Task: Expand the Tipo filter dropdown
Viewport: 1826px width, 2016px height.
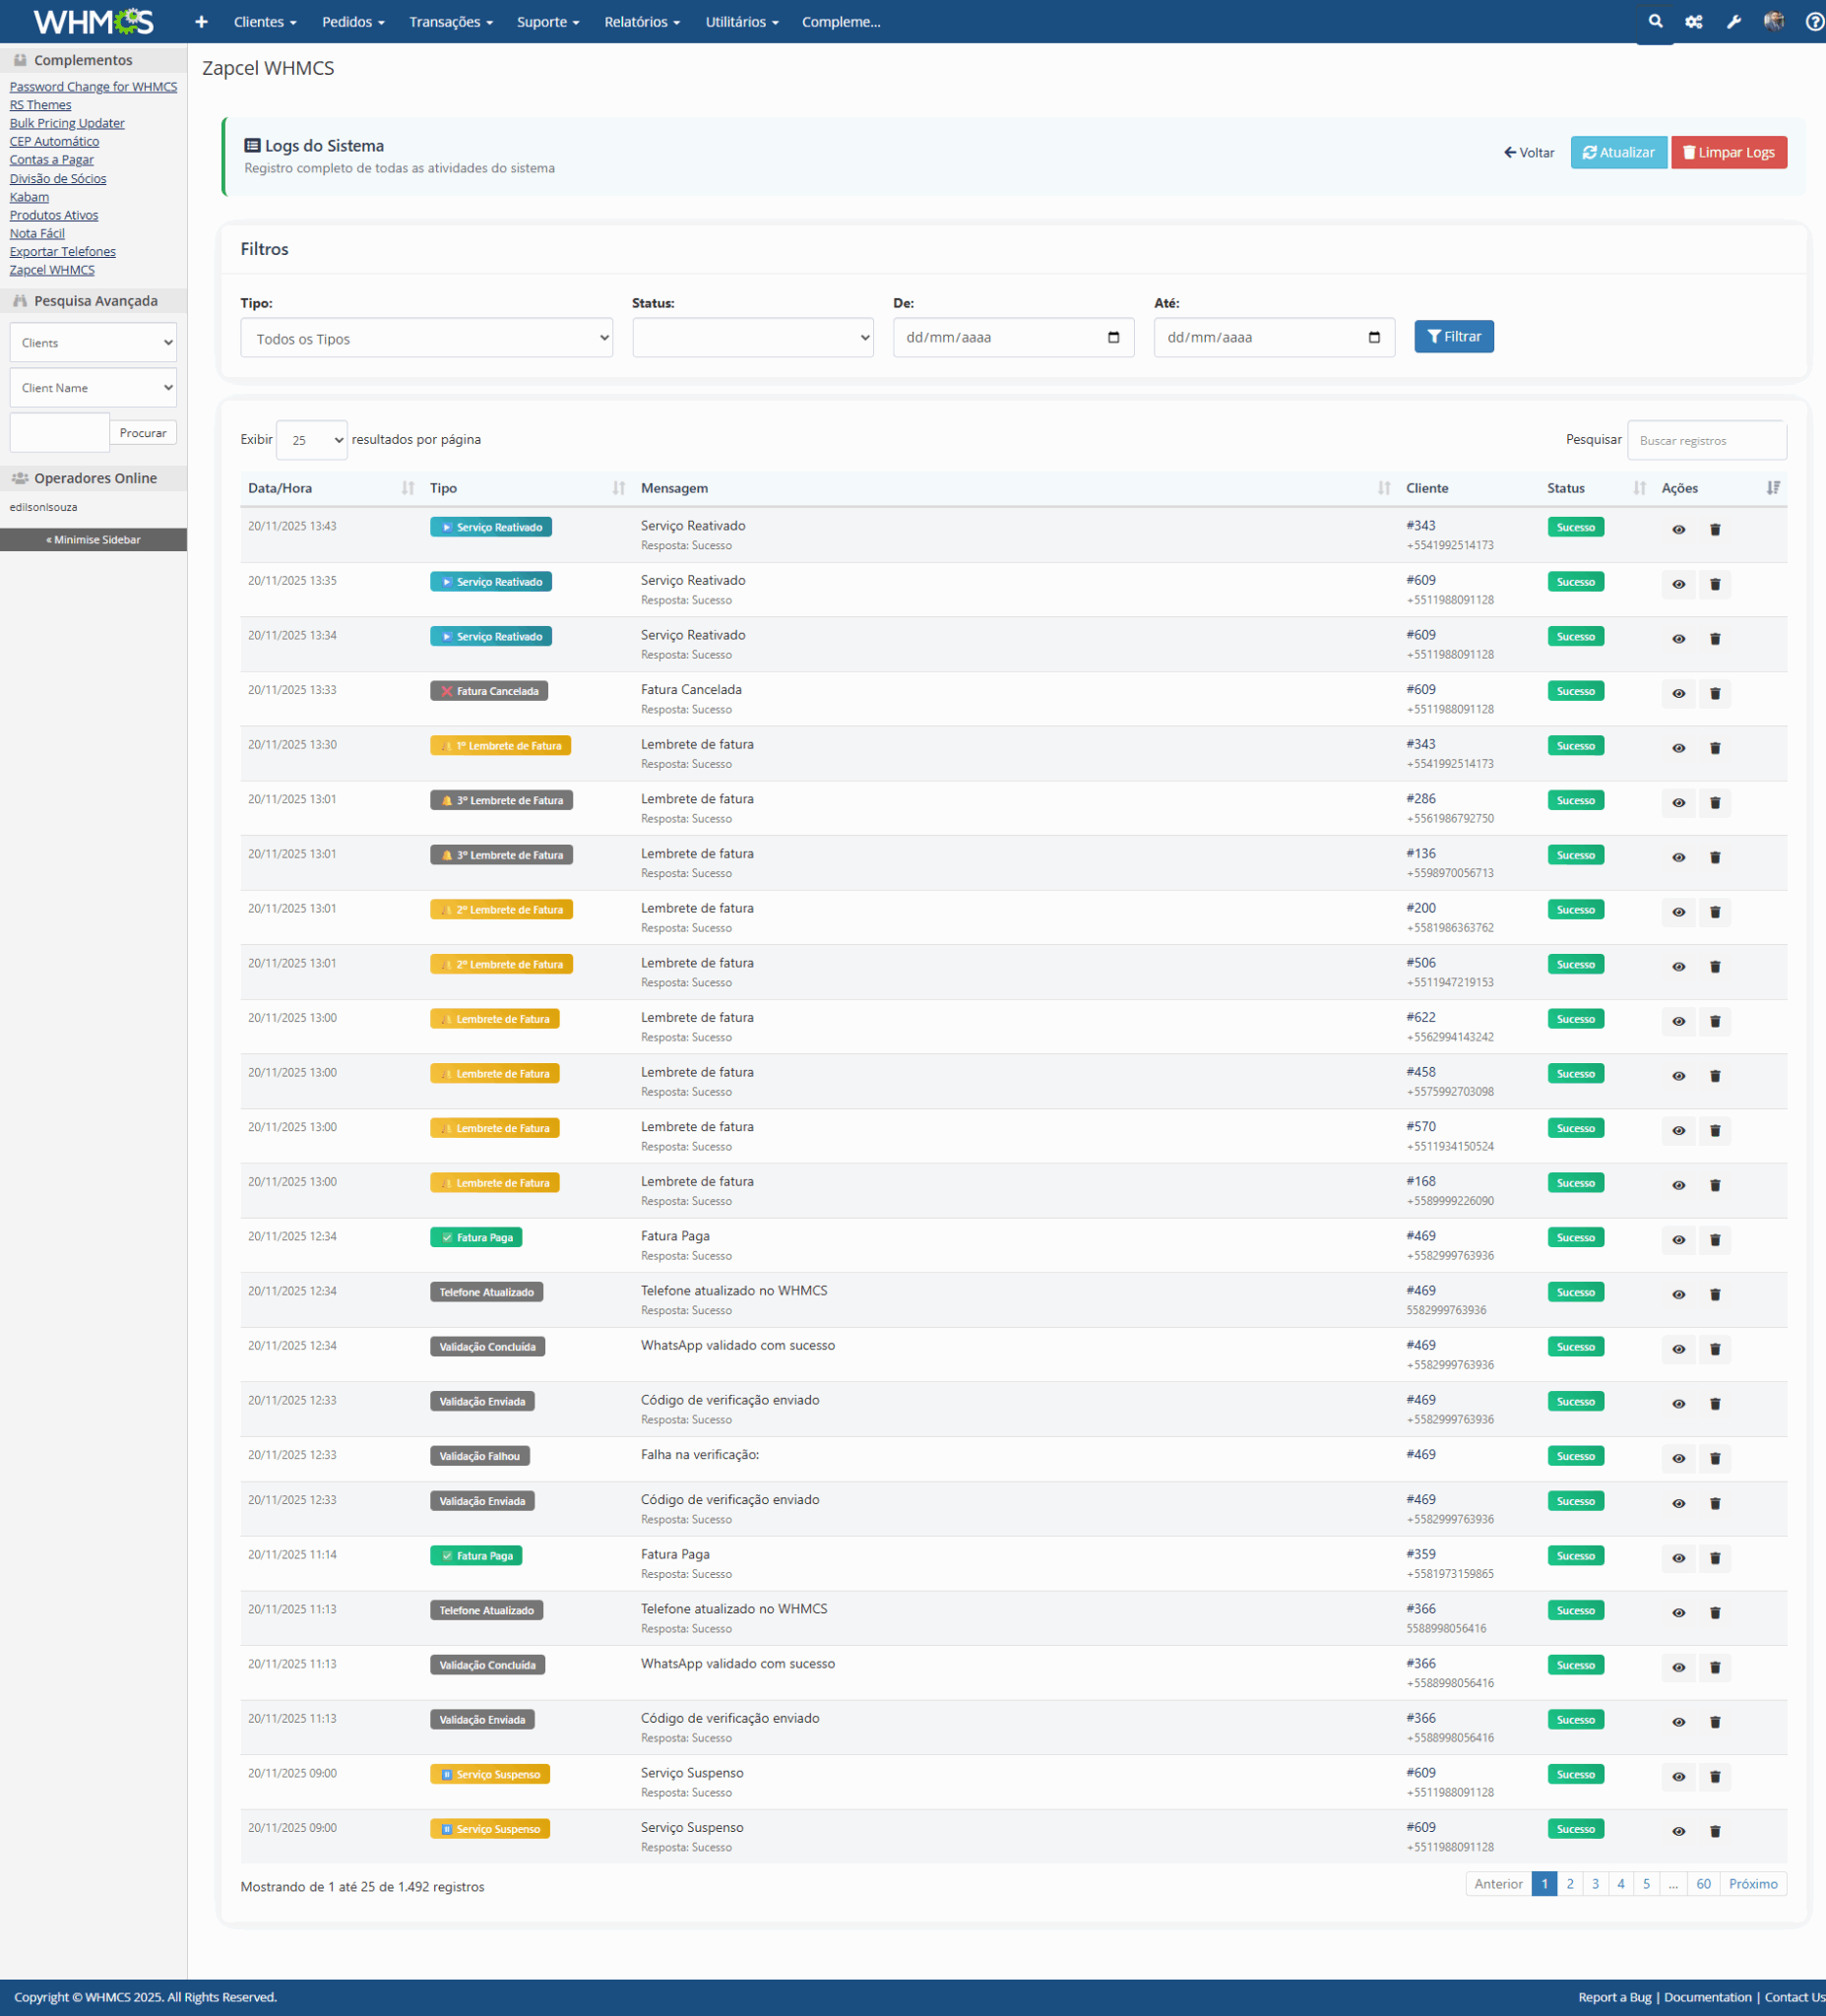Action: click(426, 339)
